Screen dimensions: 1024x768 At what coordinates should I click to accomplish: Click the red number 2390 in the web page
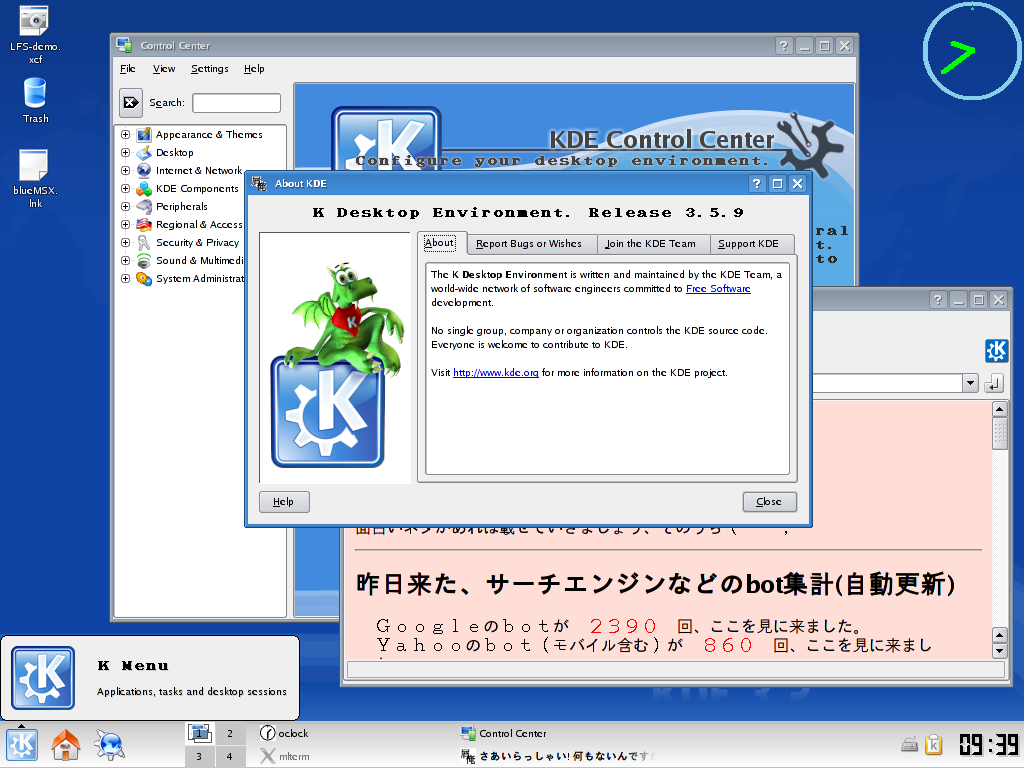pos(623,626)
